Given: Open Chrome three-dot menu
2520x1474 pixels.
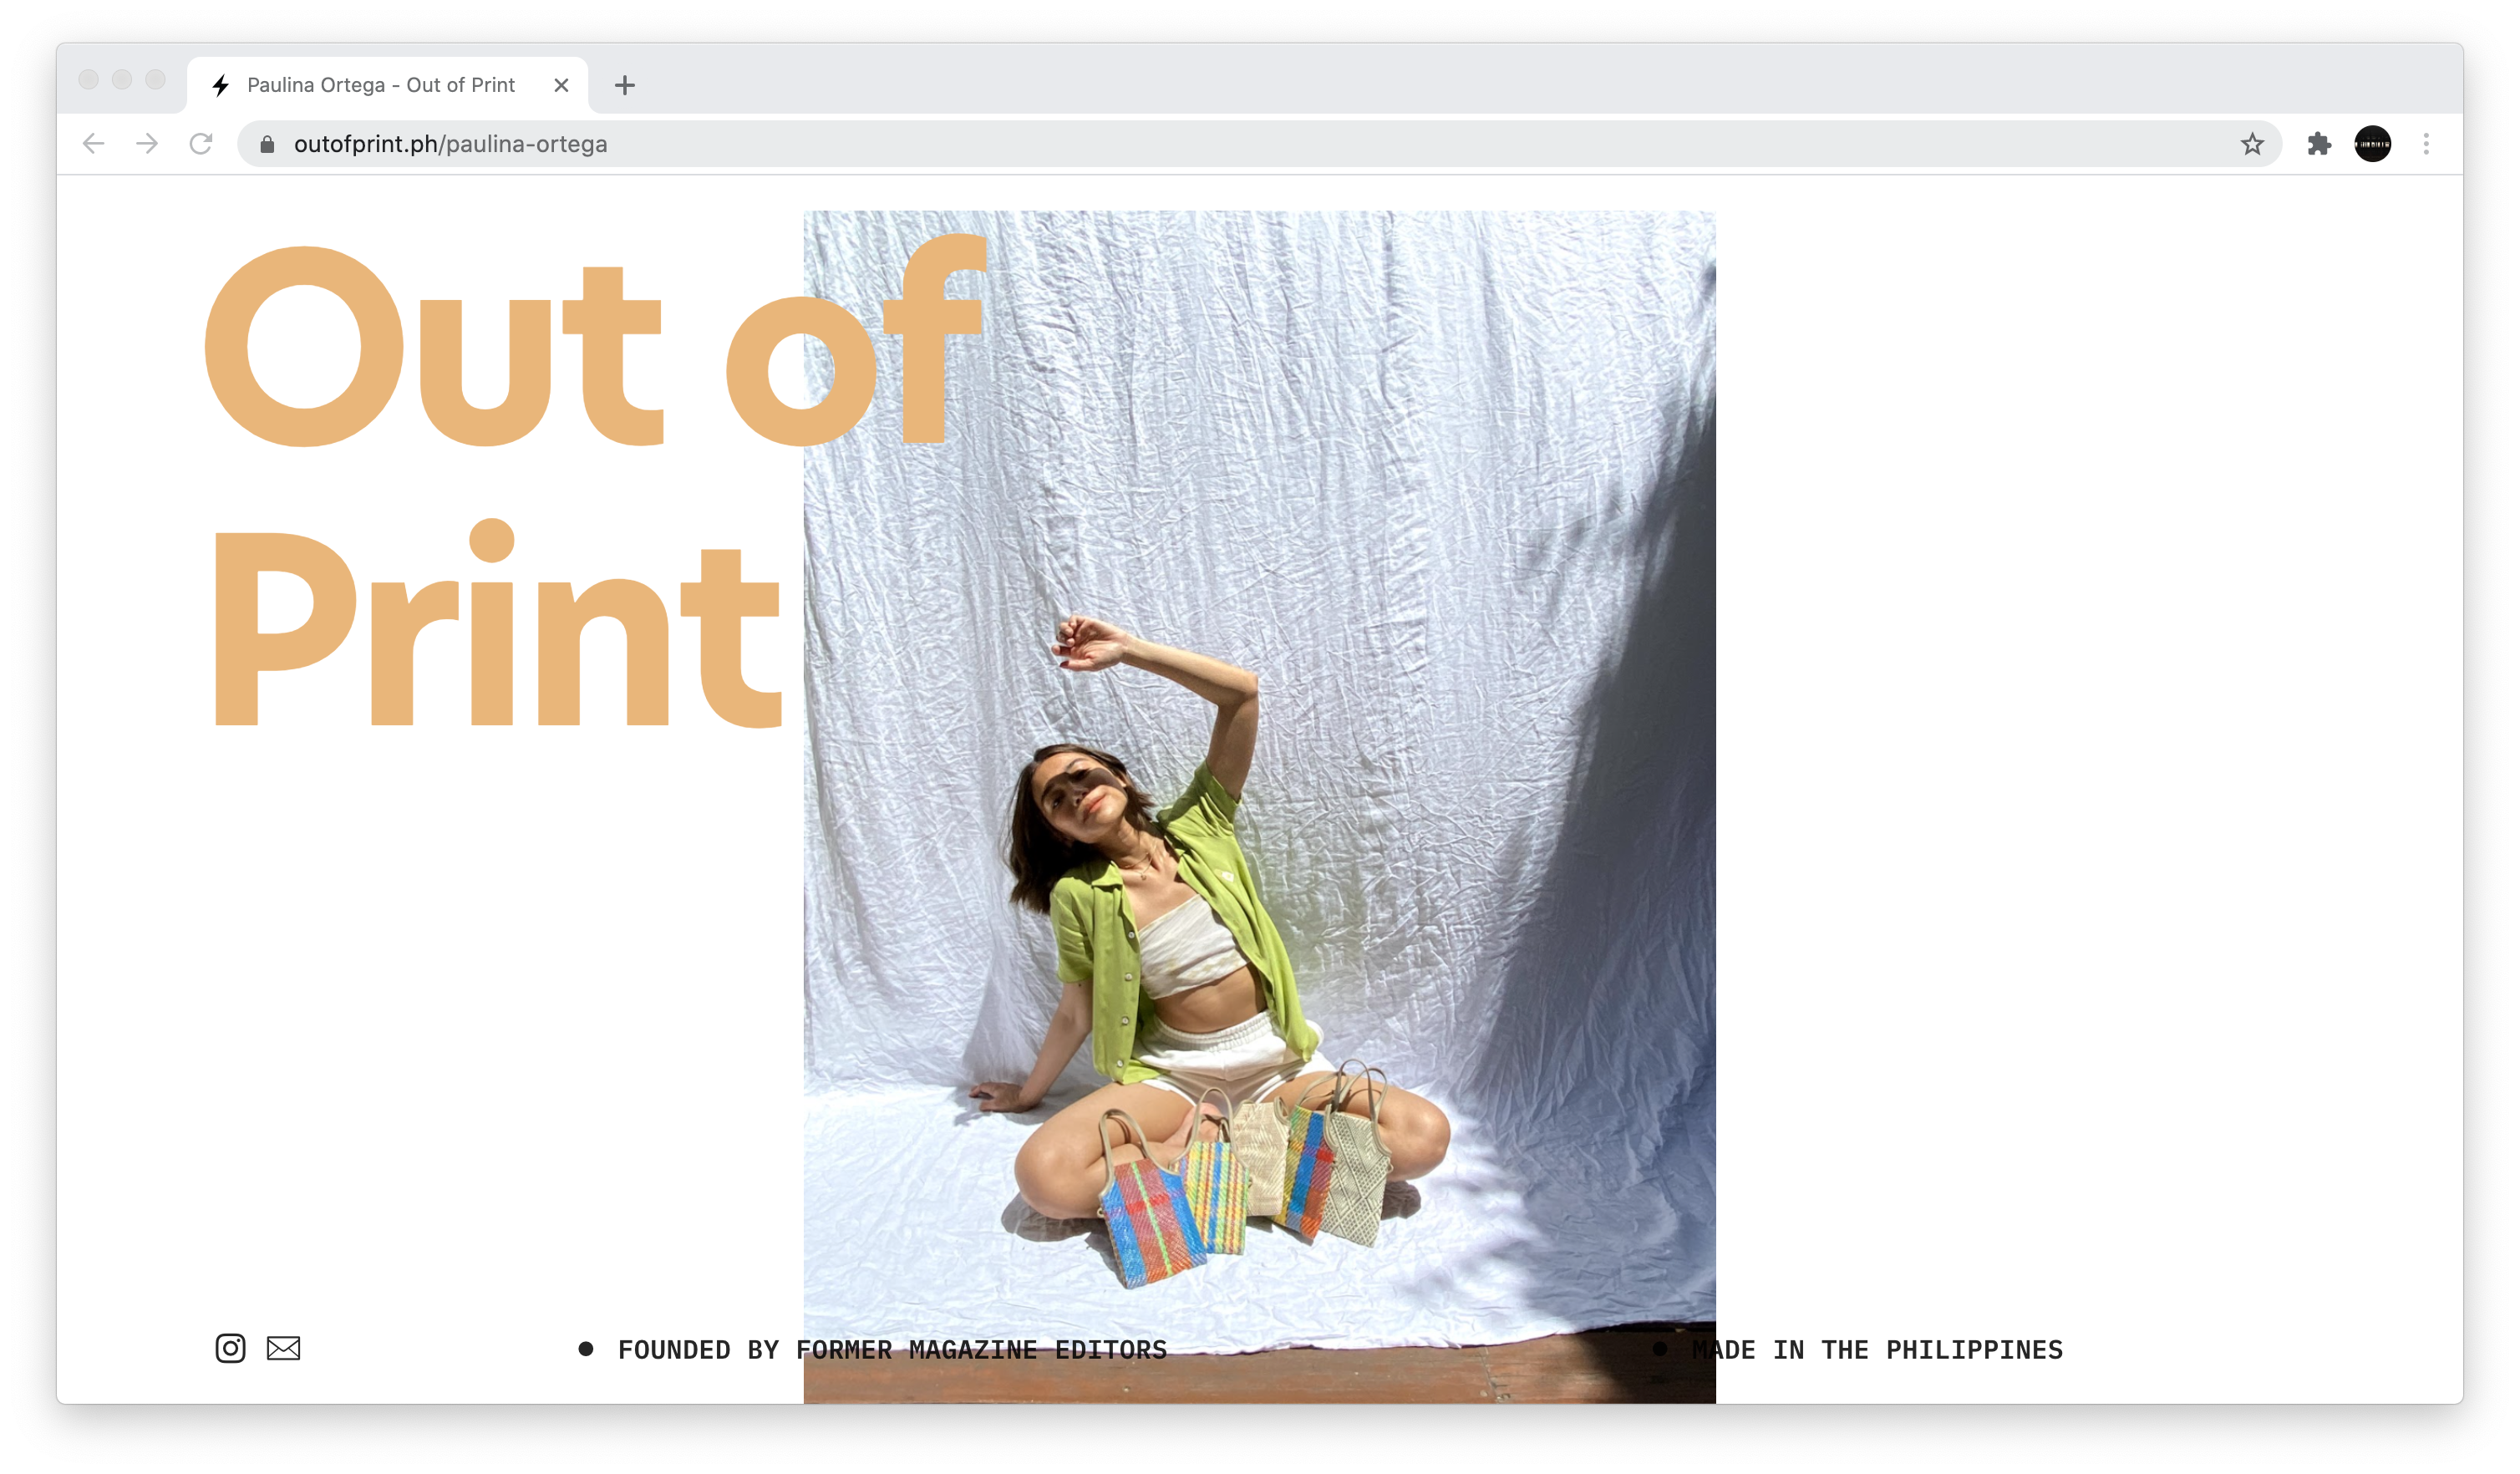Looking at the screenshot, I should 2426,144.
